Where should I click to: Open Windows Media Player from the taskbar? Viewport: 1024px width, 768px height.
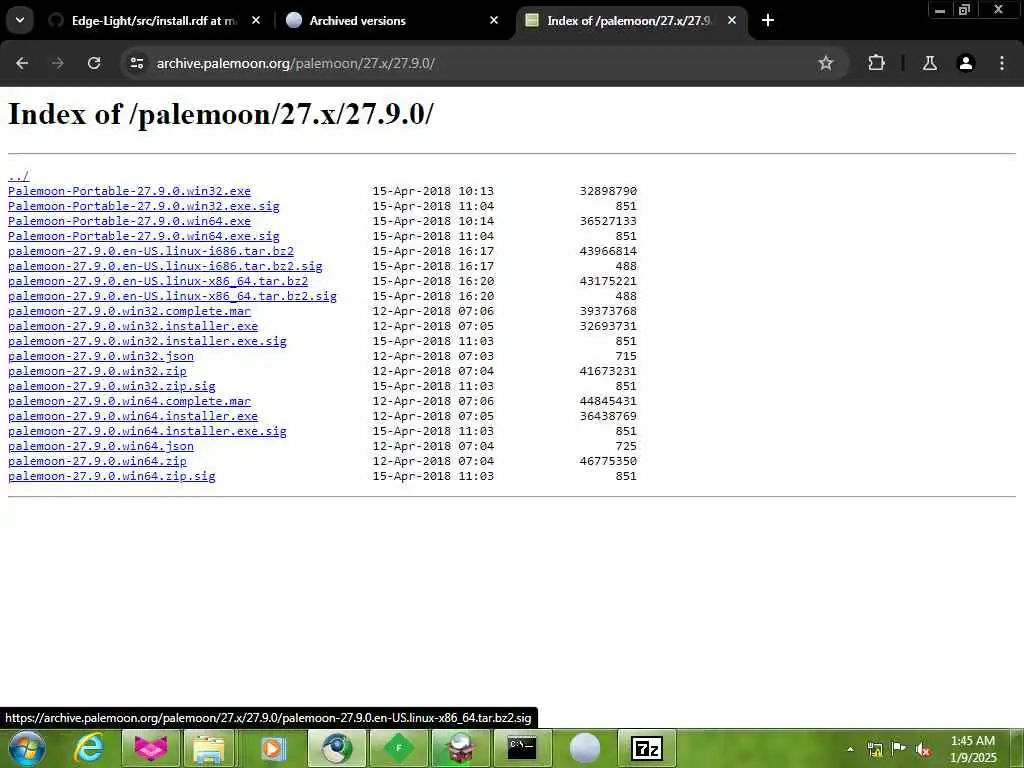273,748
